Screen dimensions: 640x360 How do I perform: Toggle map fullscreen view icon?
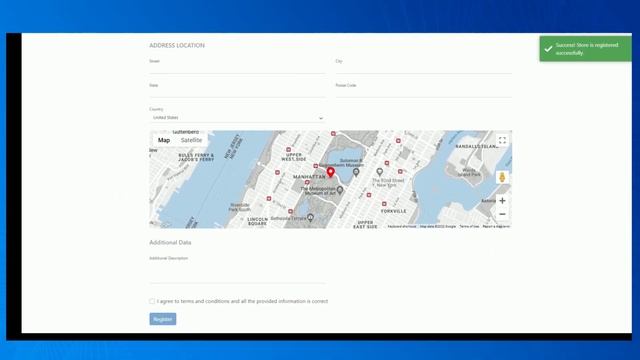pyautogui.click(x=502, y=140)
